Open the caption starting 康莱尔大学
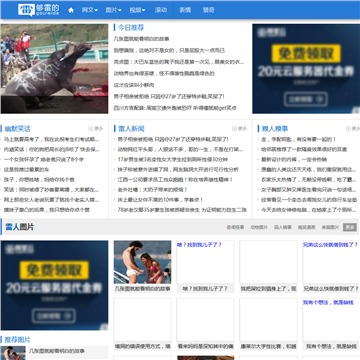Viewport: 360px width, 360px height. coord(268,346)
